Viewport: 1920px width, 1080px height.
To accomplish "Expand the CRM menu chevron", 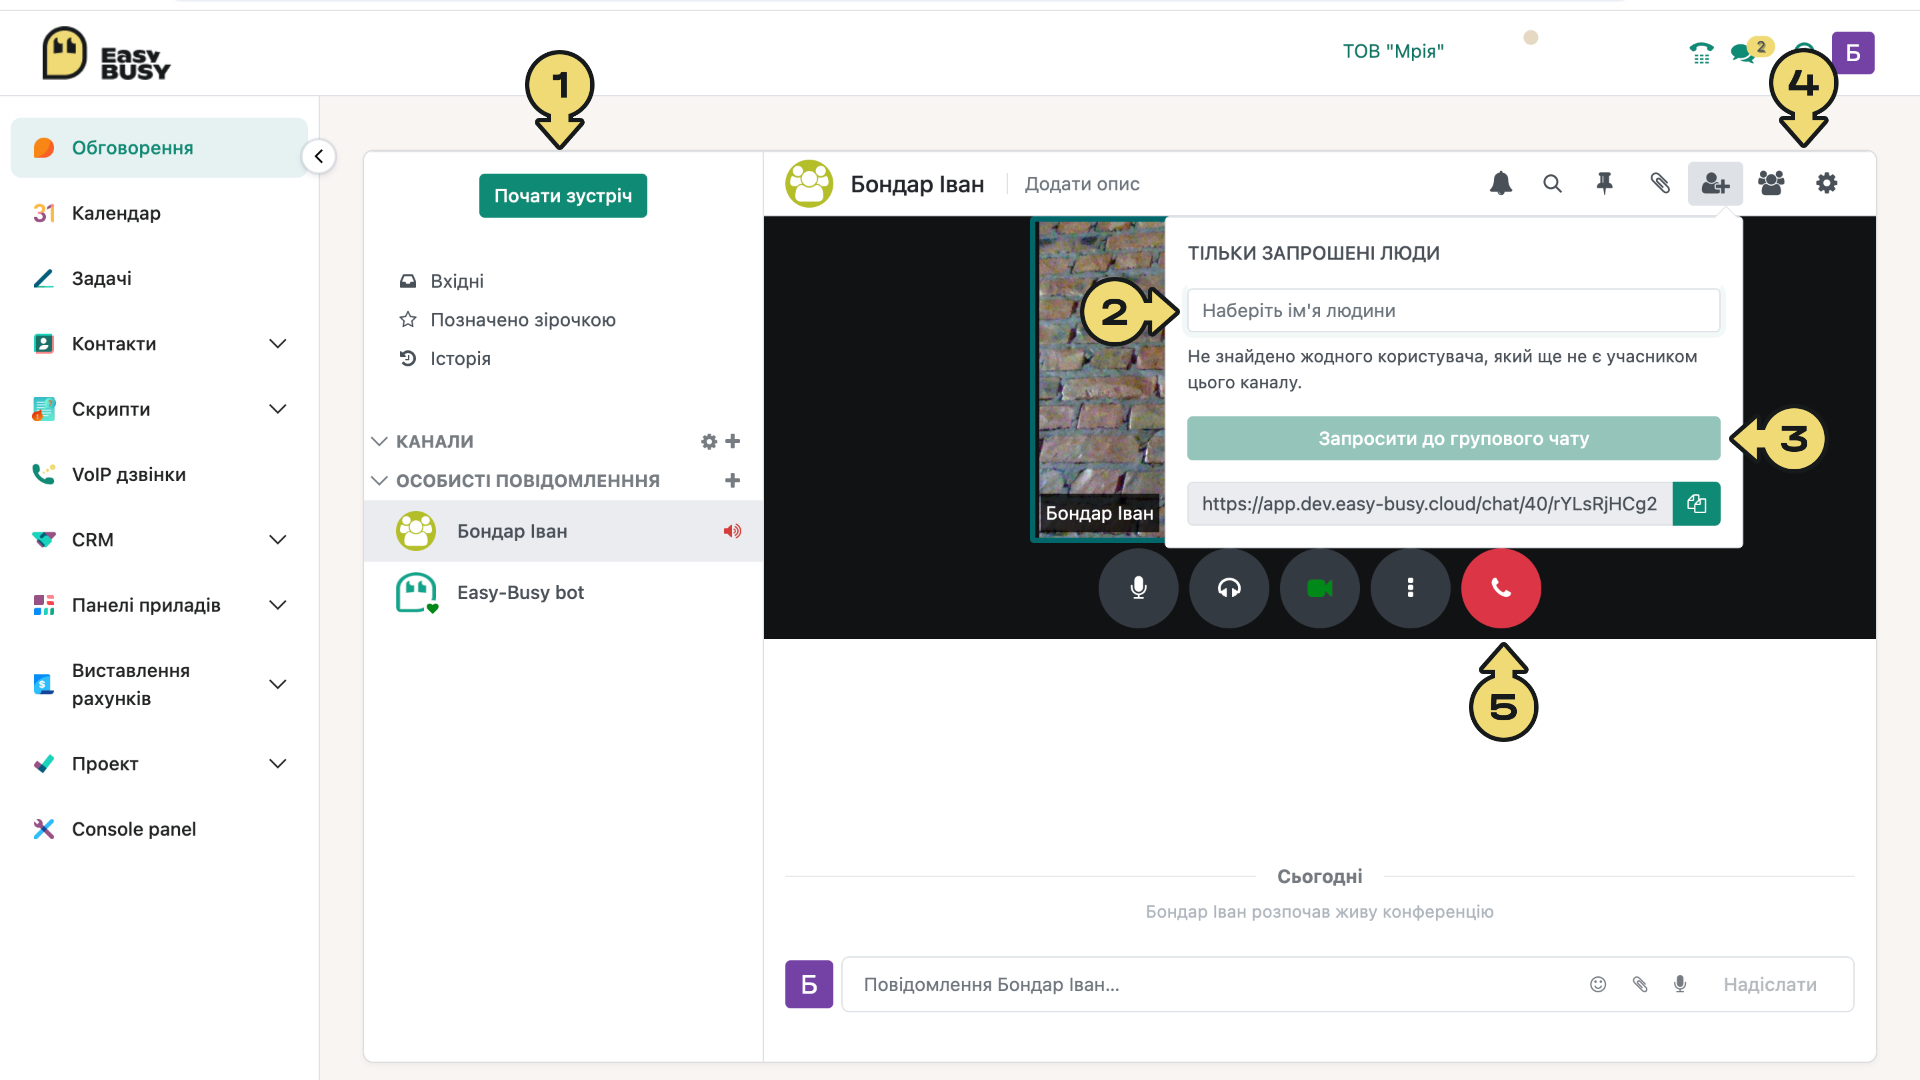I will click(x=278, y=540).
